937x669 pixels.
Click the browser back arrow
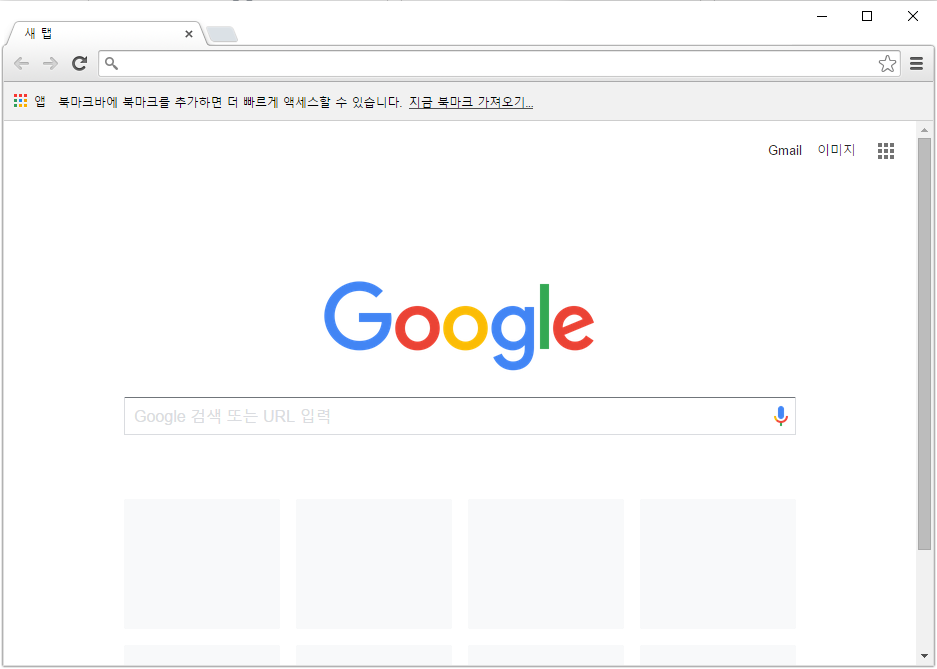(x=22, y=64)
